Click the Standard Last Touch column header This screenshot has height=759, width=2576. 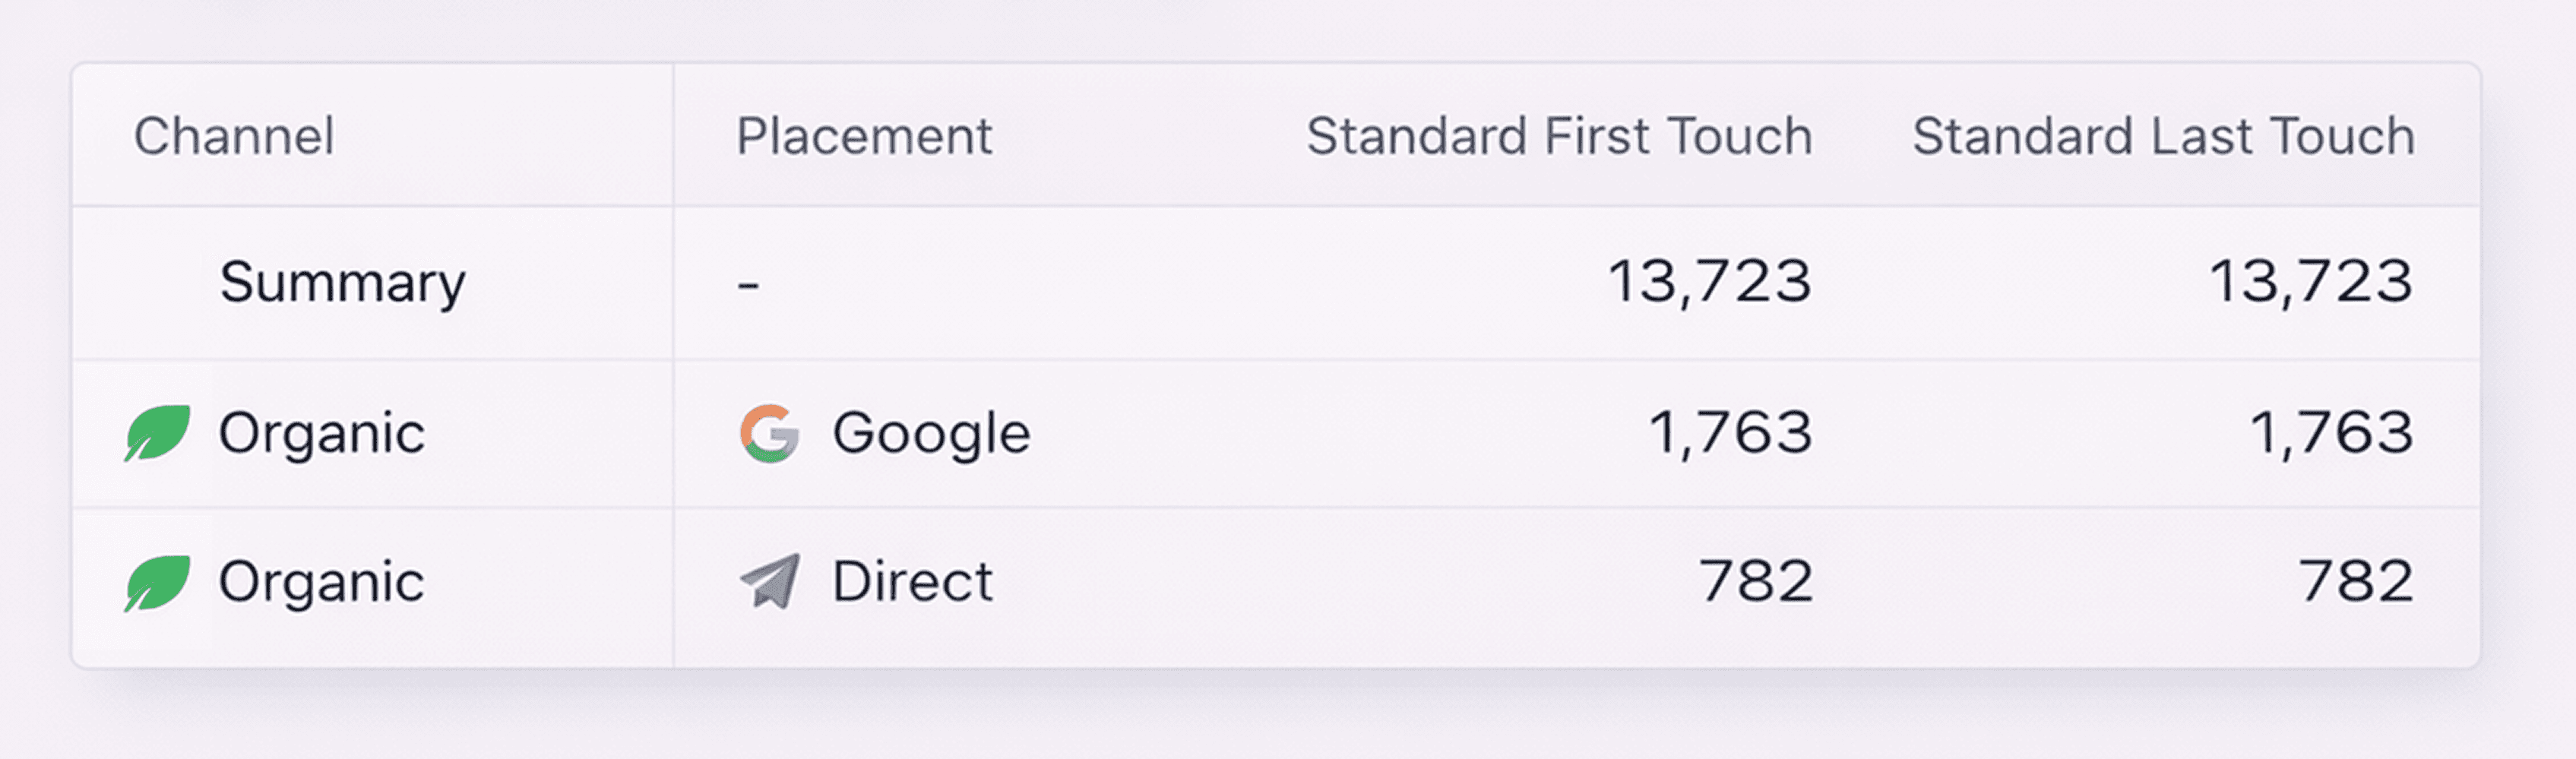(2163, 136)
